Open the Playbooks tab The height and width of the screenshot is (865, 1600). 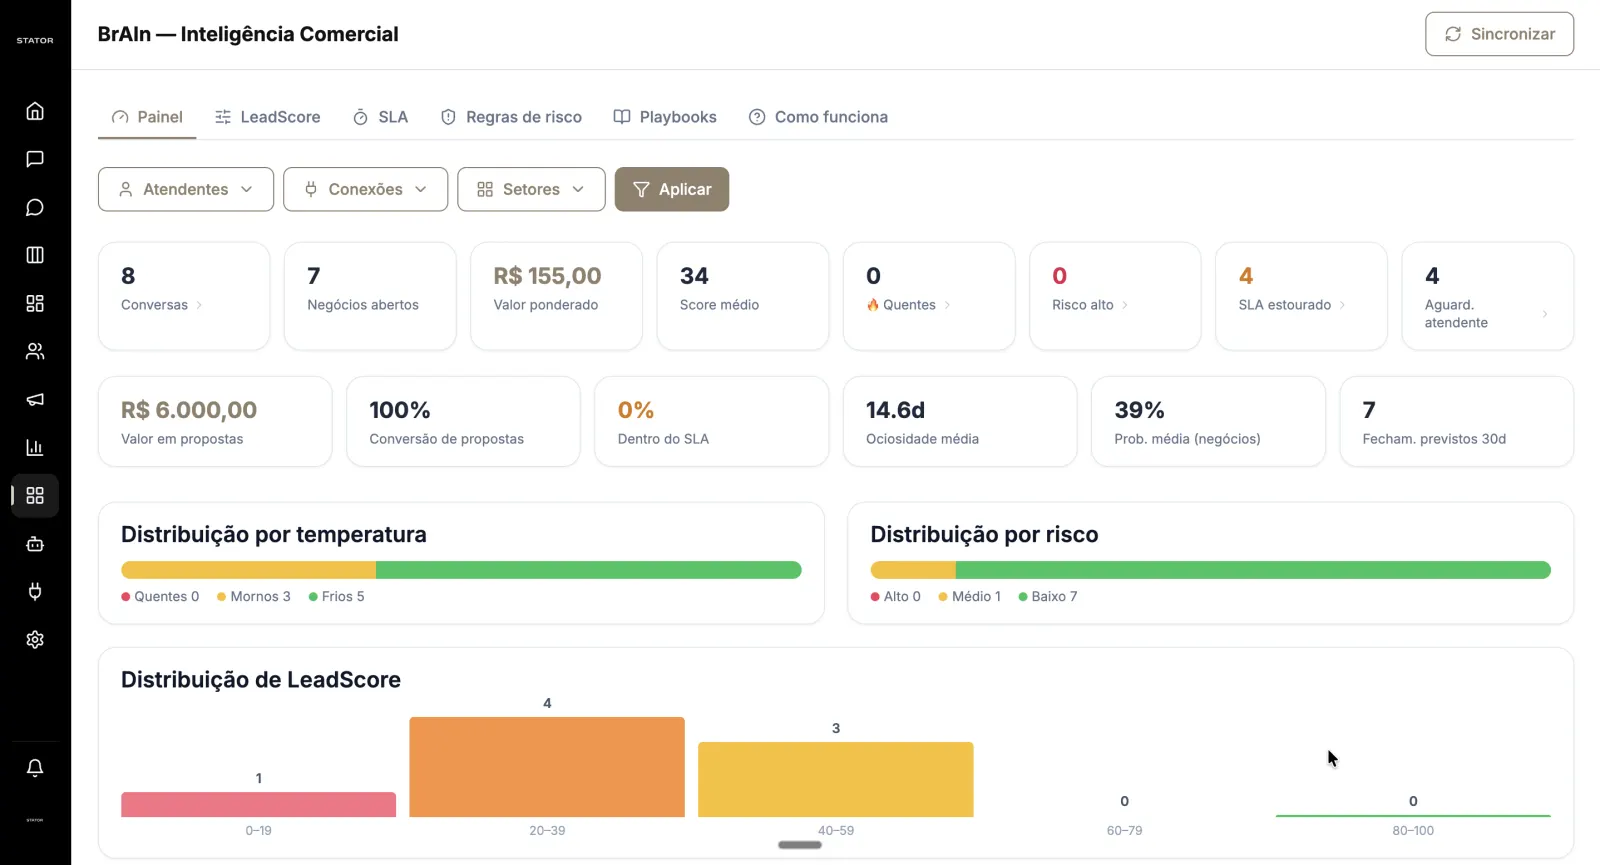click(x=665, y=117)
